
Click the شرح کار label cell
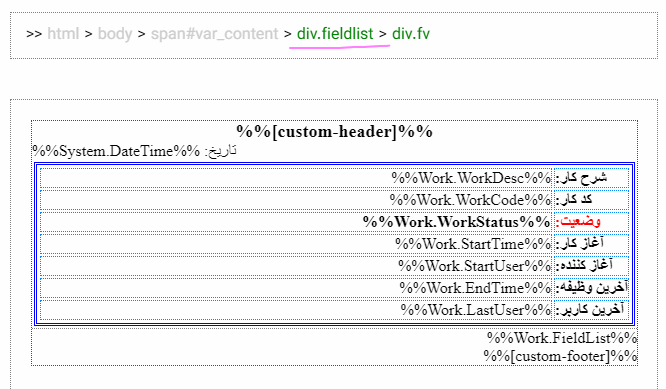(x=592, y=178)
